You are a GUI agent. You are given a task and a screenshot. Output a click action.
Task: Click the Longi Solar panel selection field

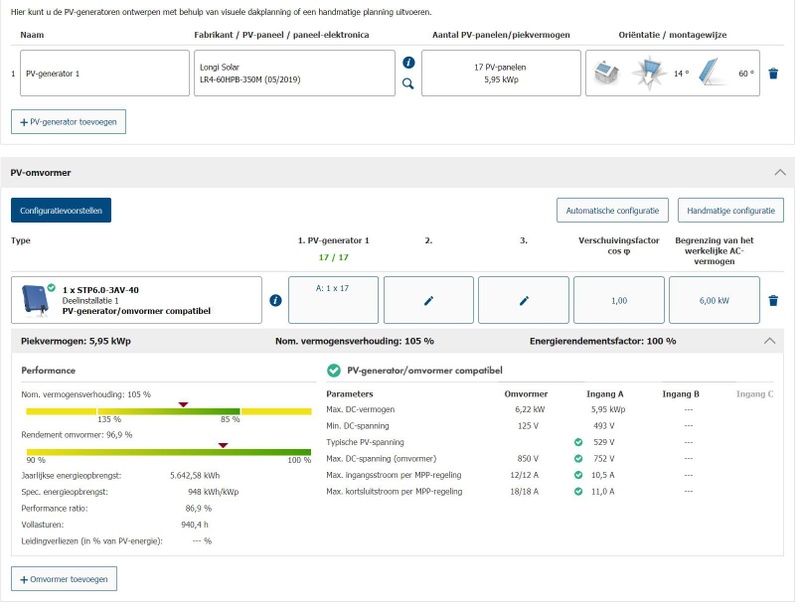(x=296, y=73)
